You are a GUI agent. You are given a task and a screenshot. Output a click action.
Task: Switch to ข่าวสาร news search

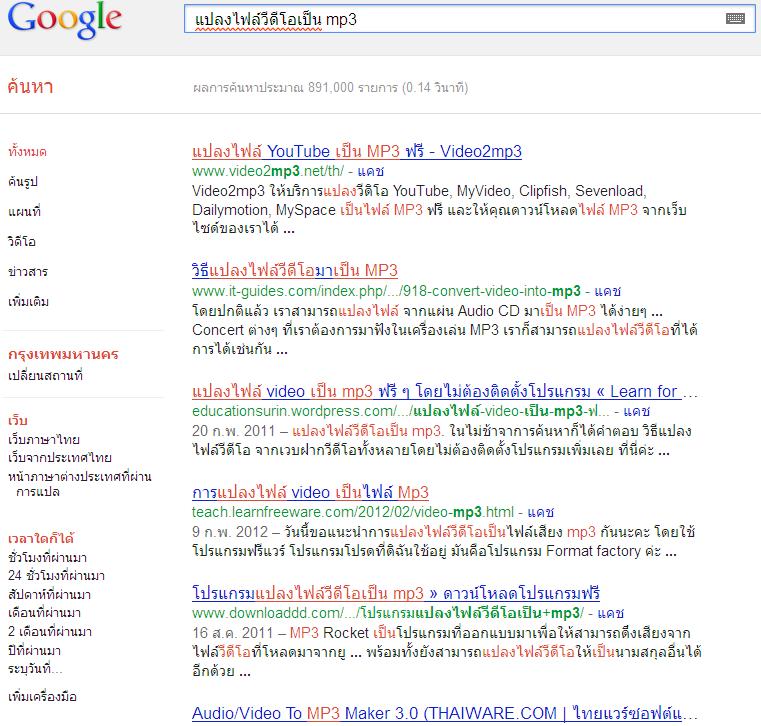tap(28, 272)
